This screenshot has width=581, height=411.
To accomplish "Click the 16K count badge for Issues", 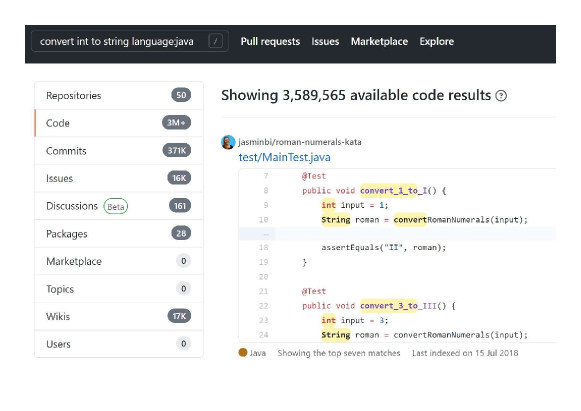I will 179,178.
